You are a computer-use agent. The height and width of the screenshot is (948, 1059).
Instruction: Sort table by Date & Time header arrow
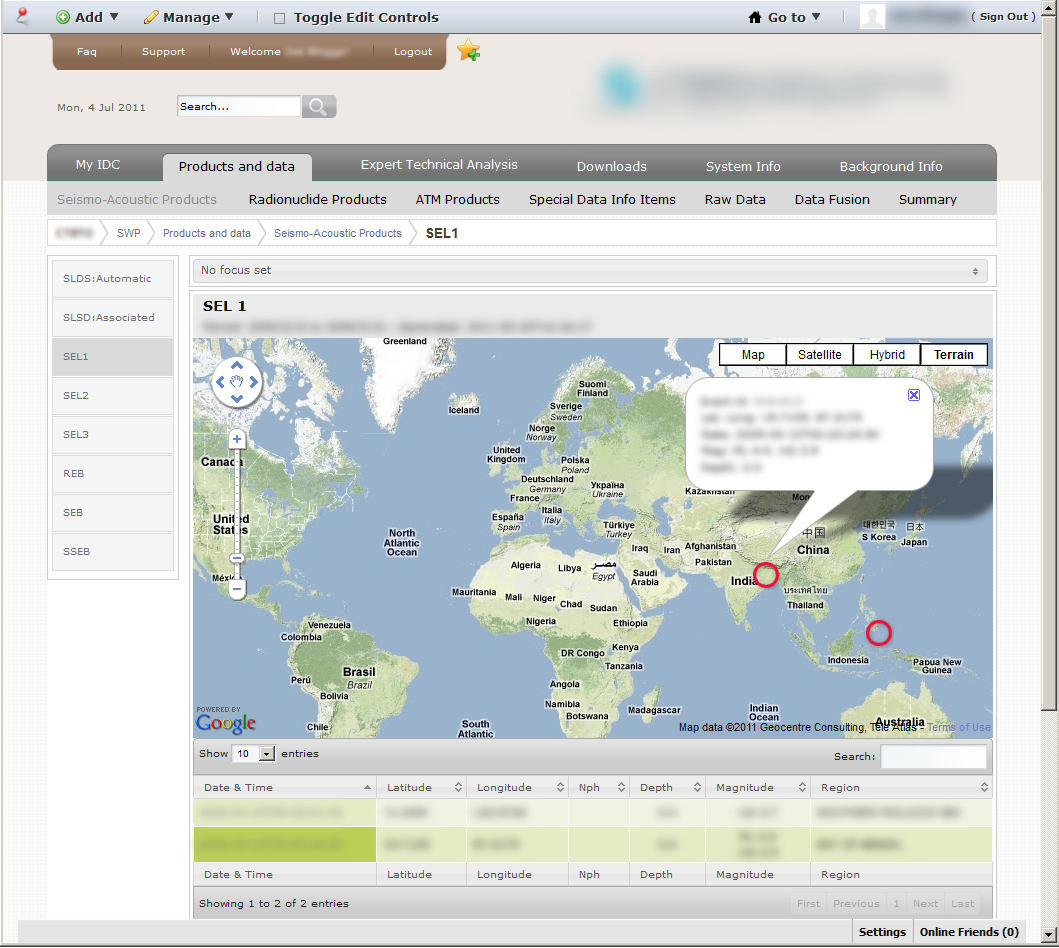(367, 787)
